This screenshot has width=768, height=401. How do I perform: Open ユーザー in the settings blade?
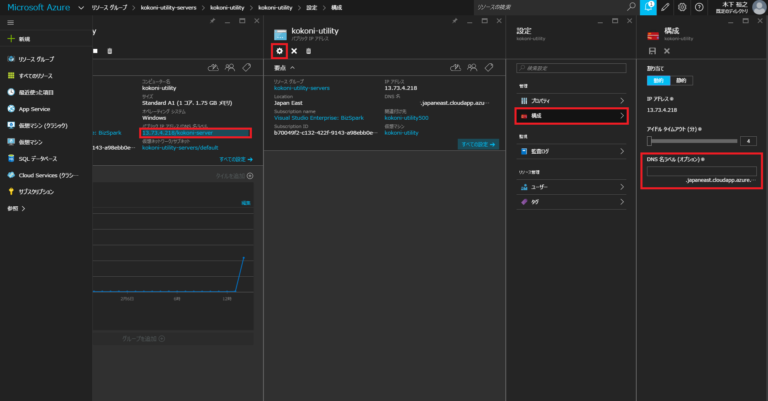[571, 187]
